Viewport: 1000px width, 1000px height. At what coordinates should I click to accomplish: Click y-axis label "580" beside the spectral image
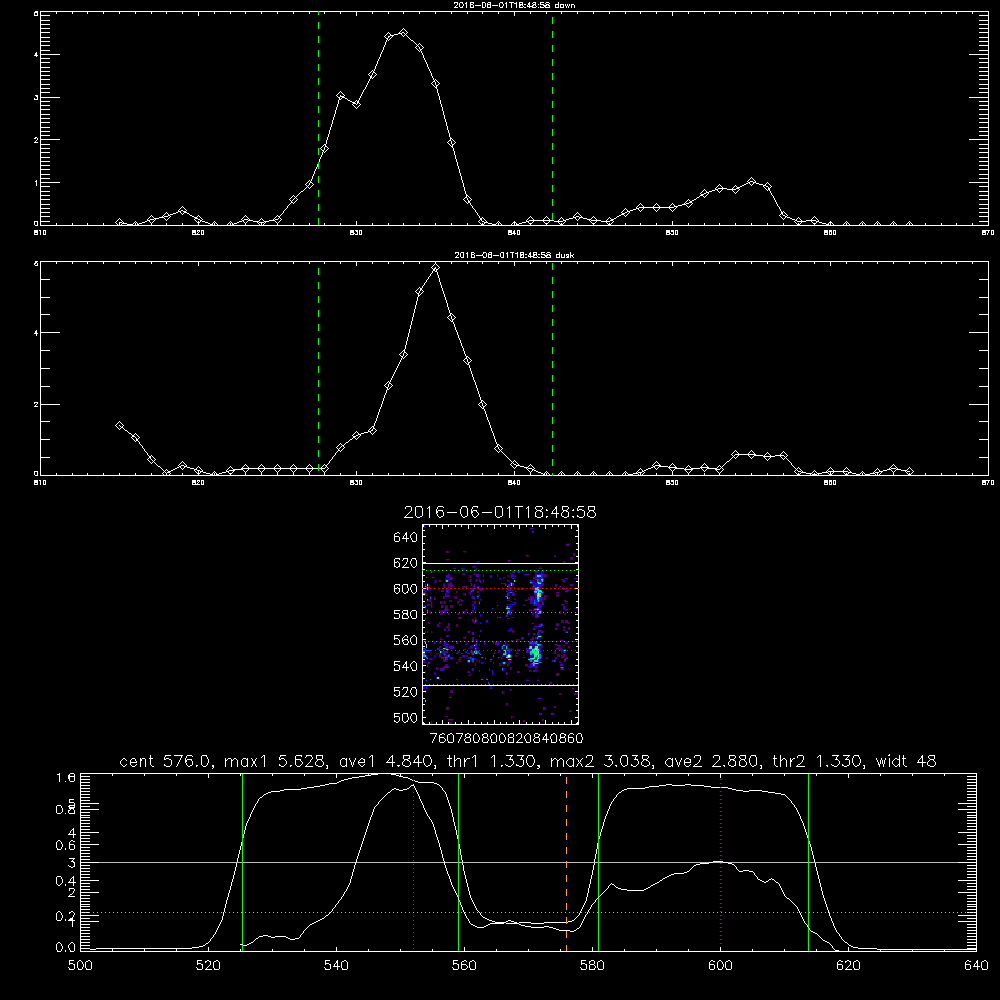click(x=406, y=615)
